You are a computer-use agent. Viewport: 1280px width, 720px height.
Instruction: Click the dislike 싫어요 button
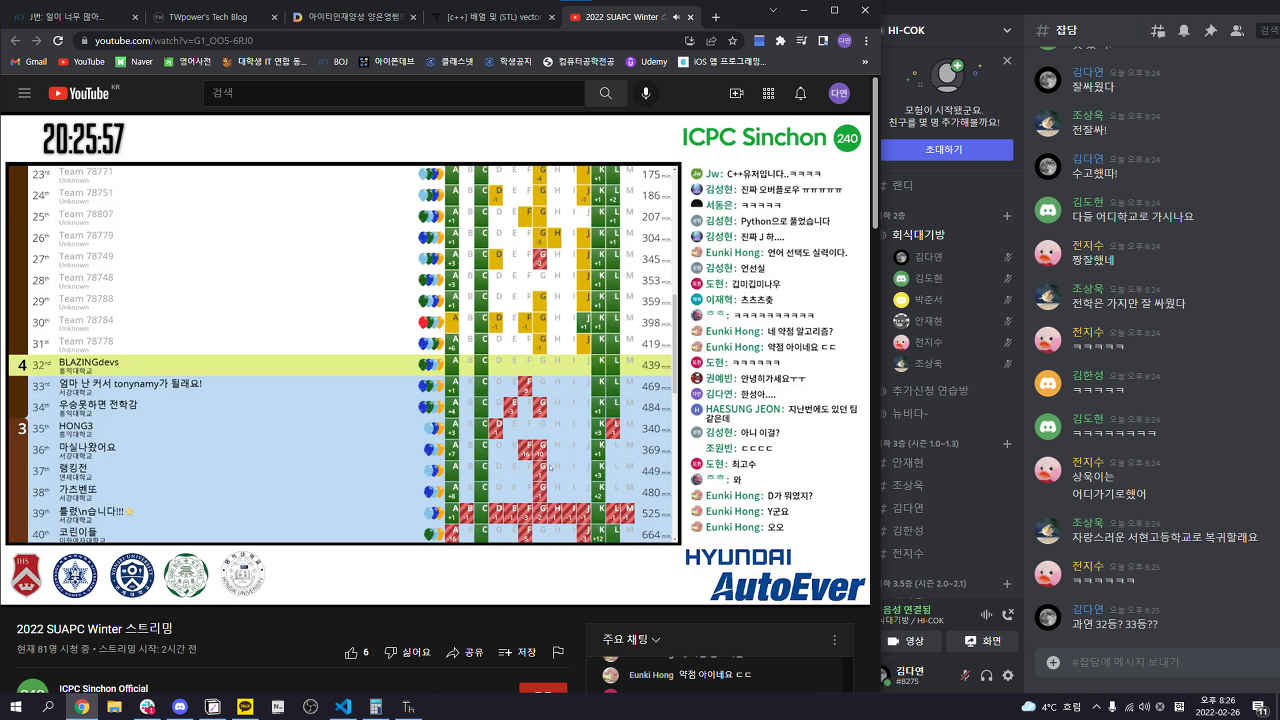point(408,652)
